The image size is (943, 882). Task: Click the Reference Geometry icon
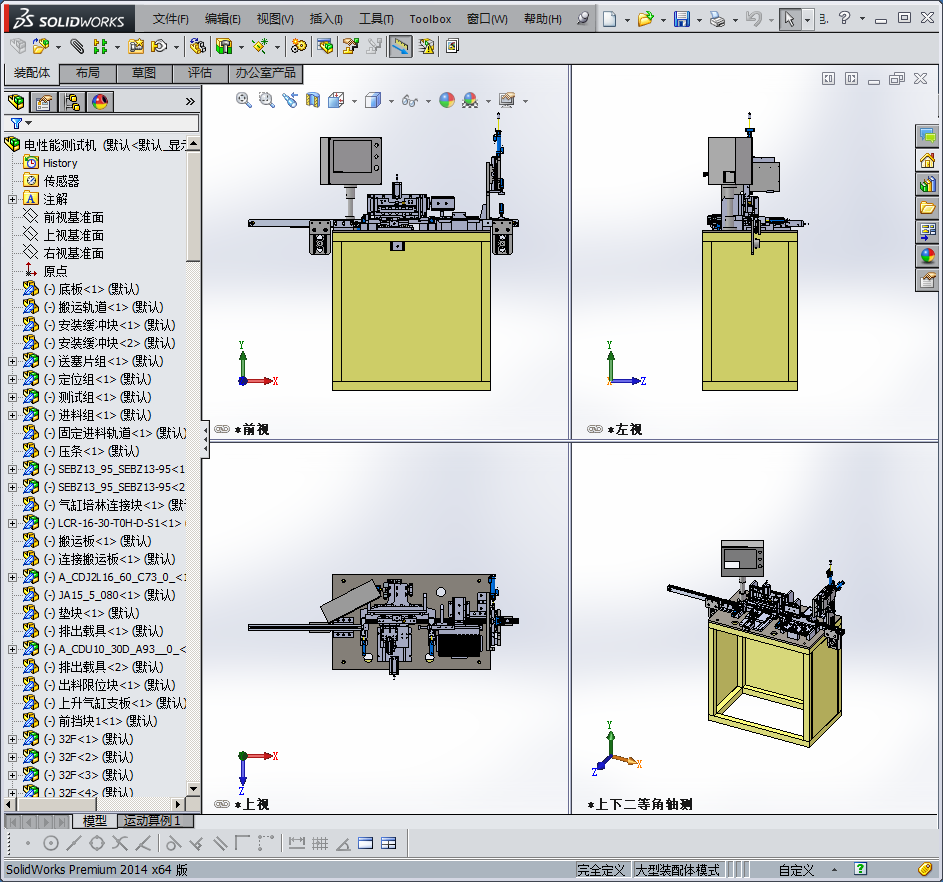coord(260,46)
